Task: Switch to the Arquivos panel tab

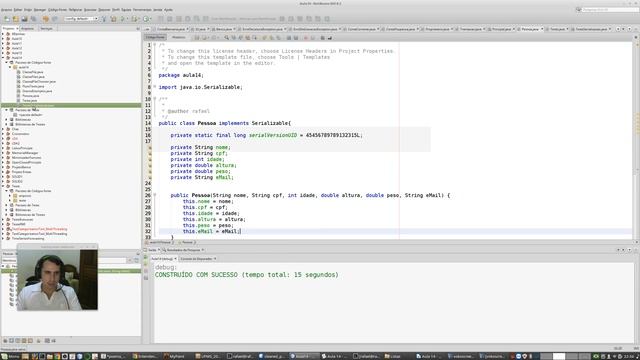Action: coord(27,29)
